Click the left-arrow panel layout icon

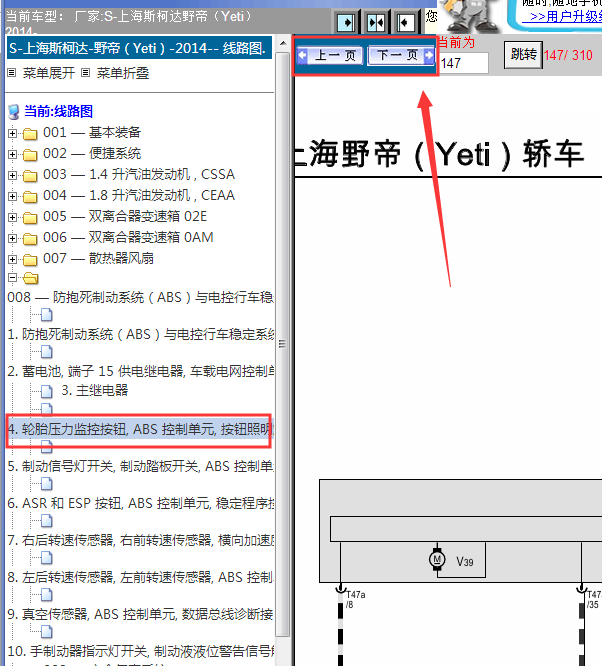[x=406, y=23]
